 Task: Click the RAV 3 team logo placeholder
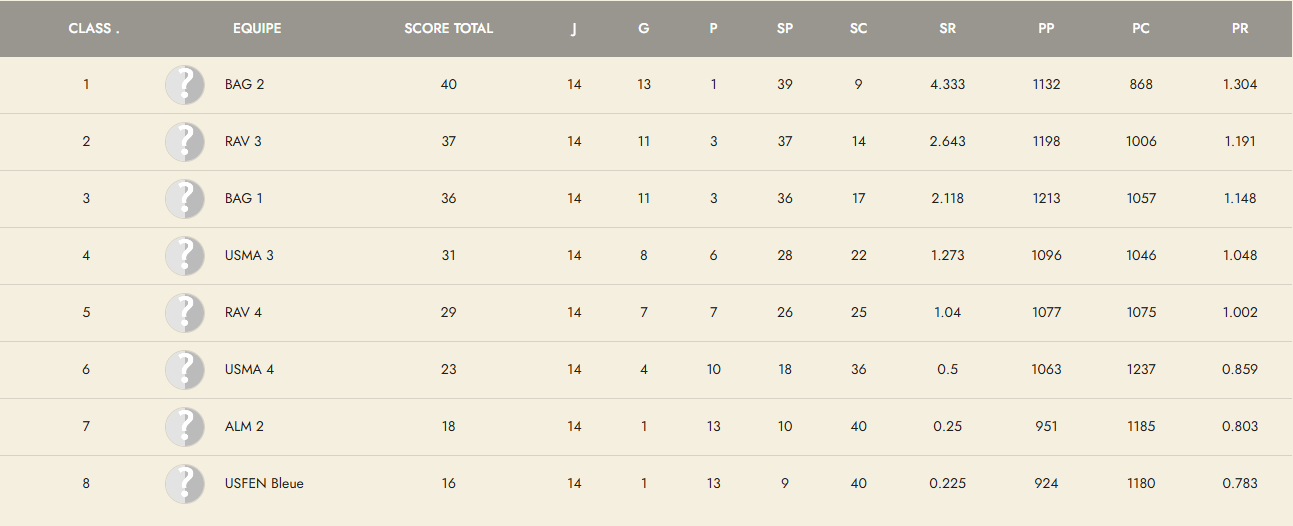pos(185,142)
